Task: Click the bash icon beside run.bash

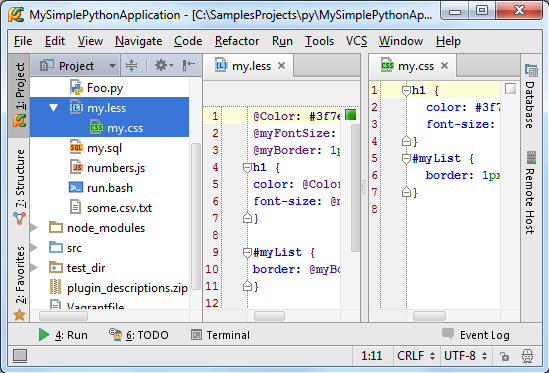Action: point(76,188)
